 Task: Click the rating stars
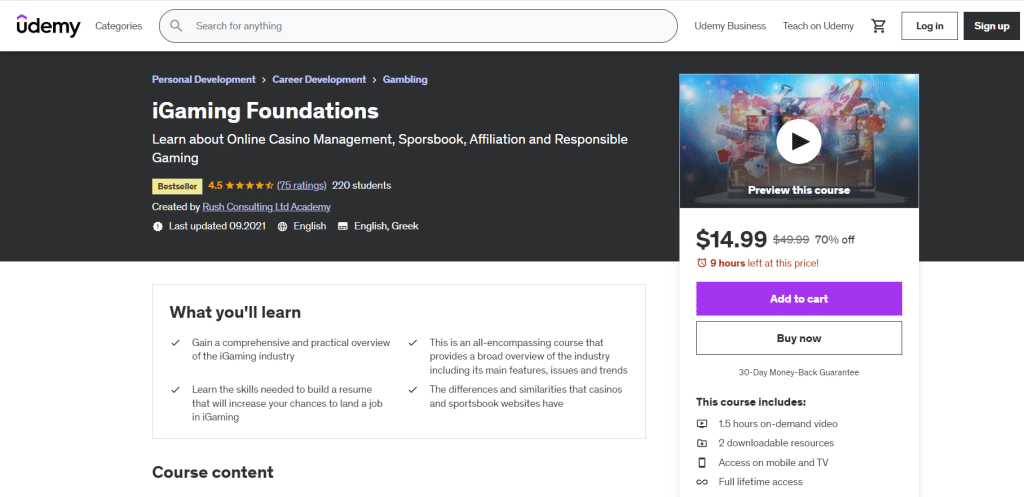[248, 186]
